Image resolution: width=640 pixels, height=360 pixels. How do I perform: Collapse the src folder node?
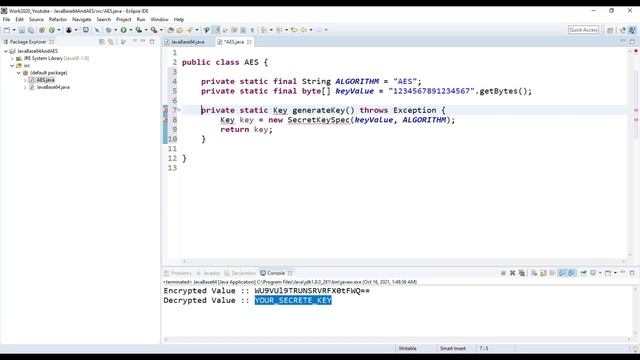click(12, 65)
